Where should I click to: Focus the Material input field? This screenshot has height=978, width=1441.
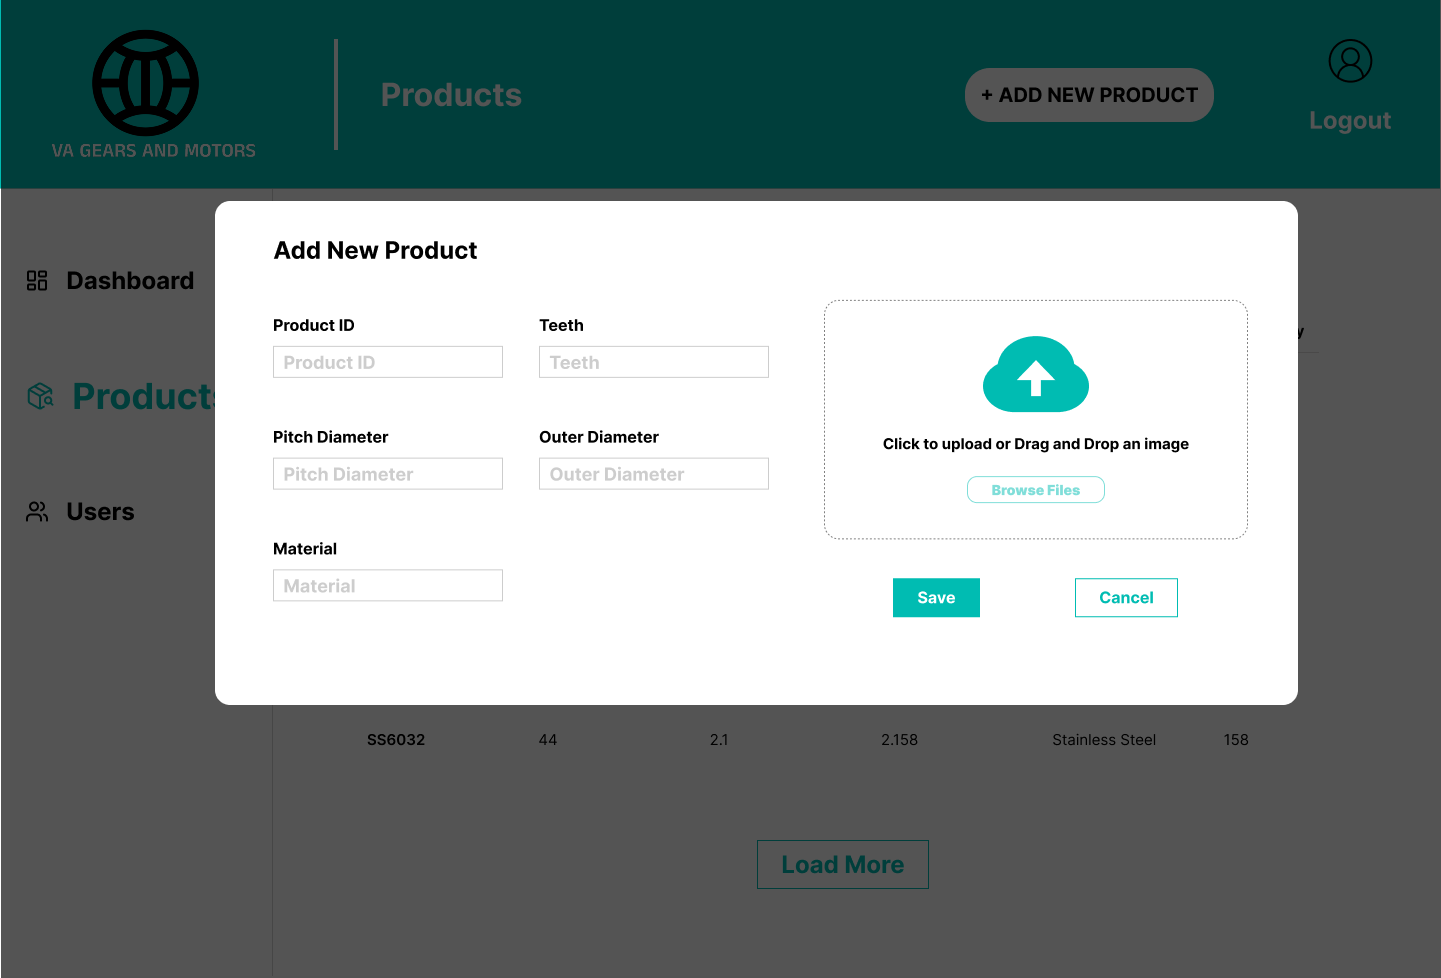tap(387, 586)
